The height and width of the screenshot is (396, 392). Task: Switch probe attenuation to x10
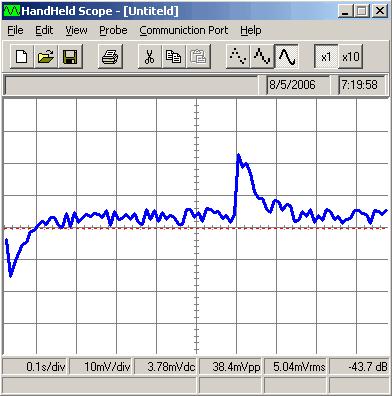pyautogui.click(x=351, y=56)
